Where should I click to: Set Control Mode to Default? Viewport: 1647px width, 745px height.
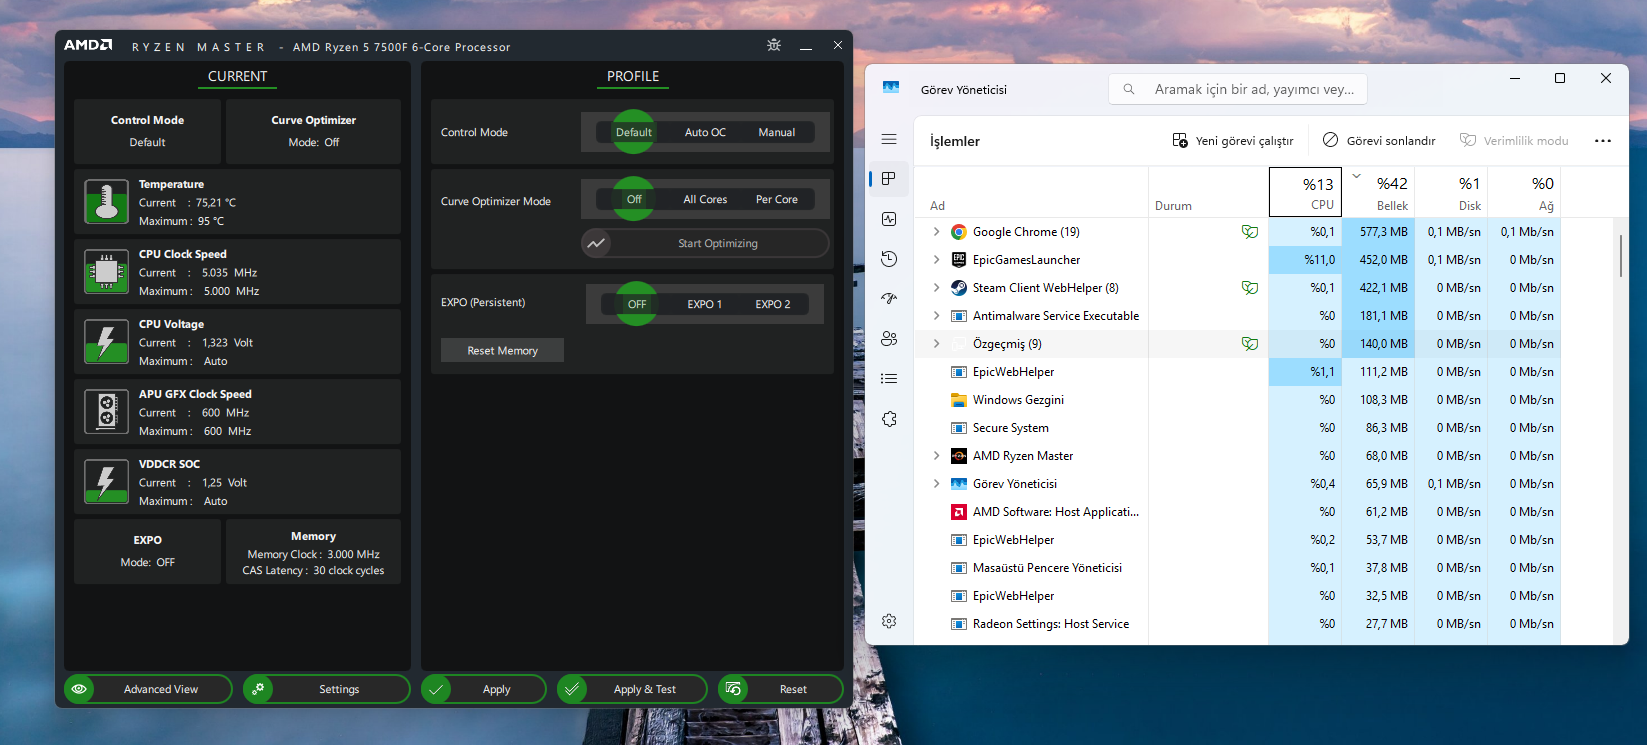(634, 132)
